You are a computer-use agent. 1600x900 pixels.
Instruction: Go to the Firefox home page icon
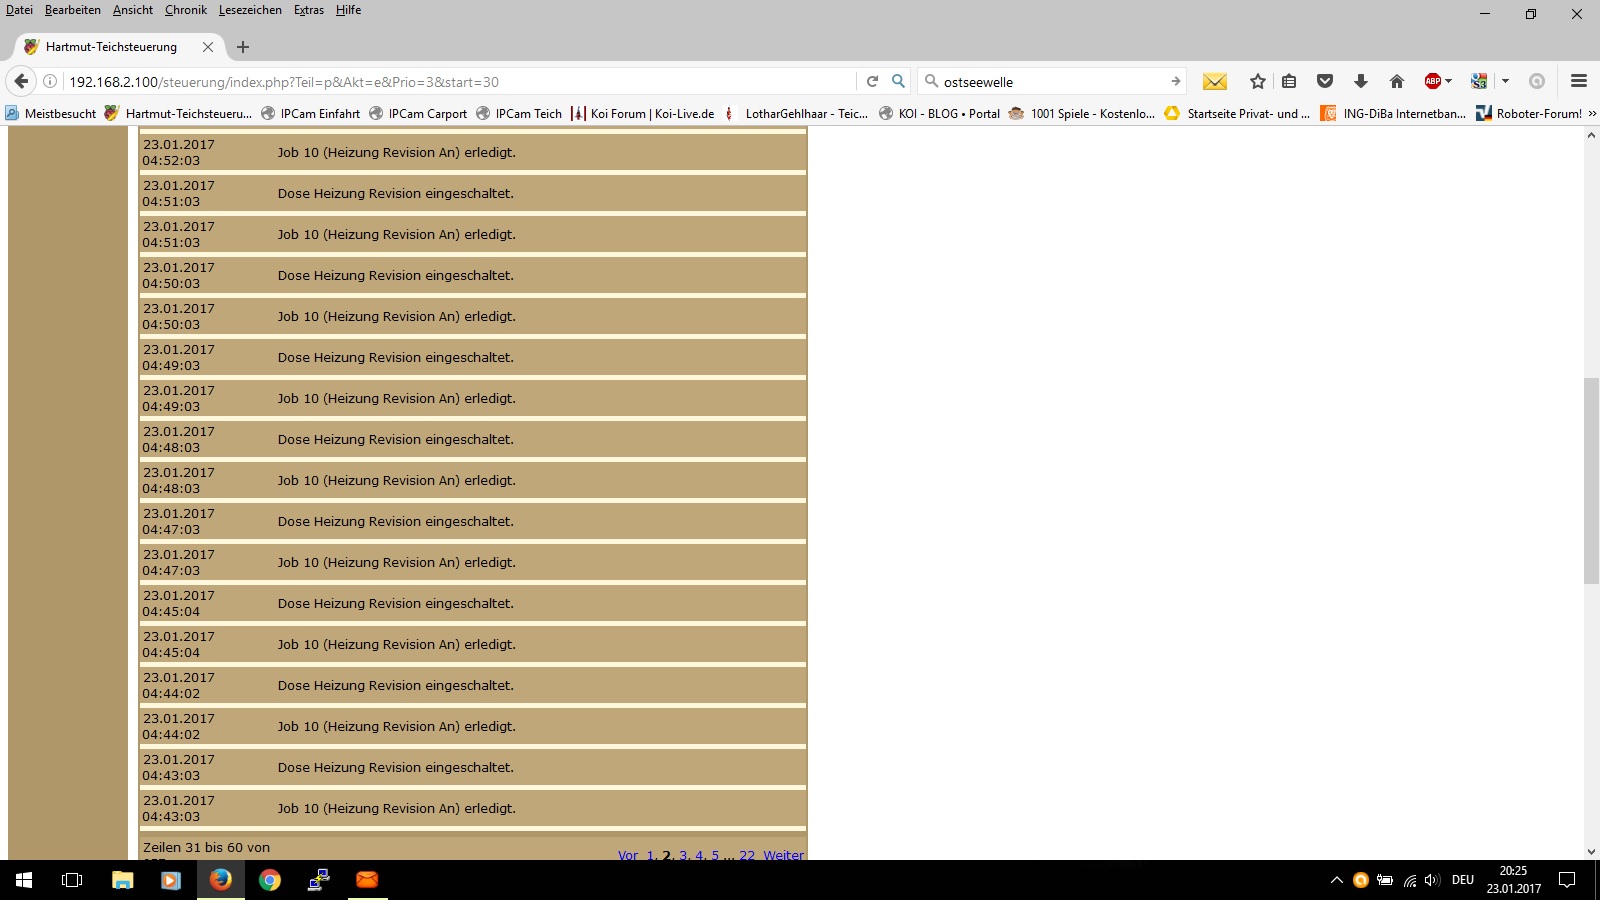[1396, 82]
